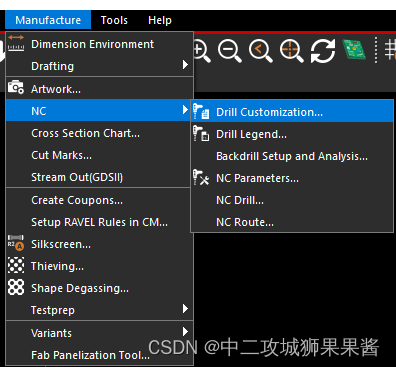
Task: Select Stream Out(GDSII) entry
Action: coord(99,177)
